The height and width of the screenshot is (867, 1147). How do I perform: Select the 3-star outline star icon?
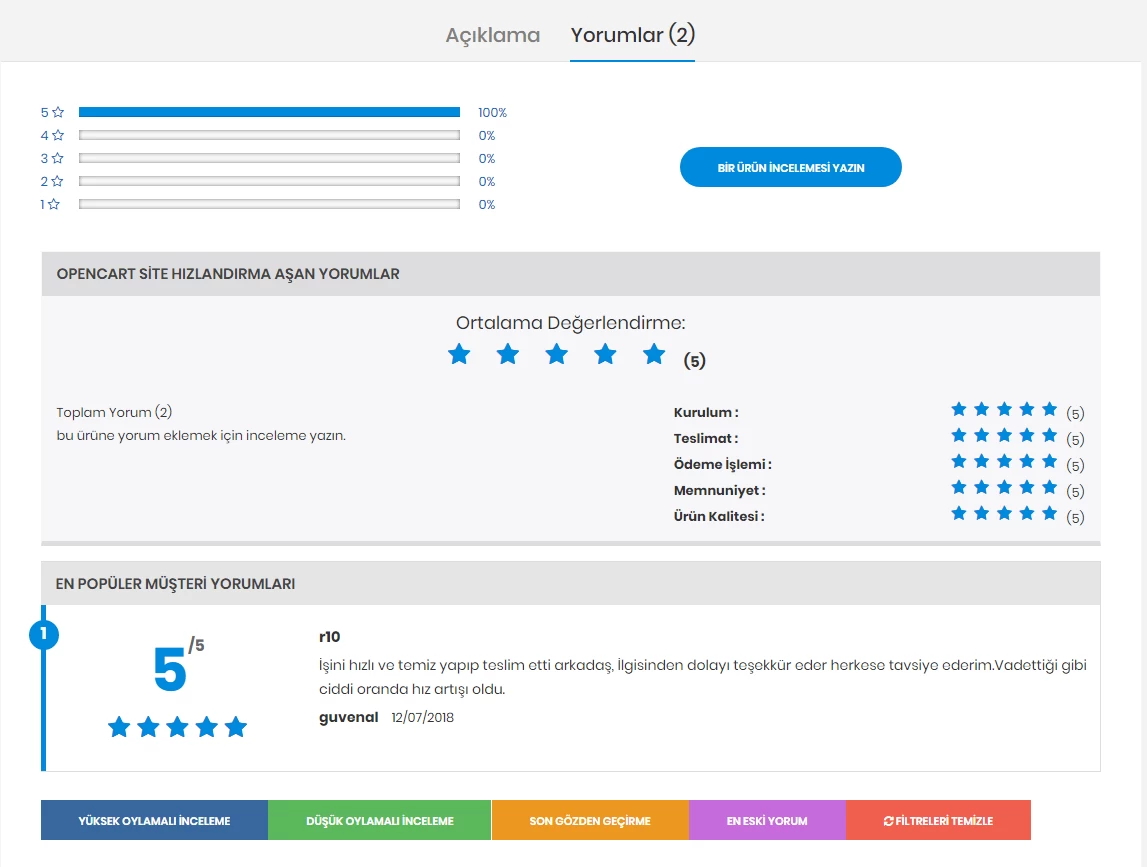(x=57, y=158)
